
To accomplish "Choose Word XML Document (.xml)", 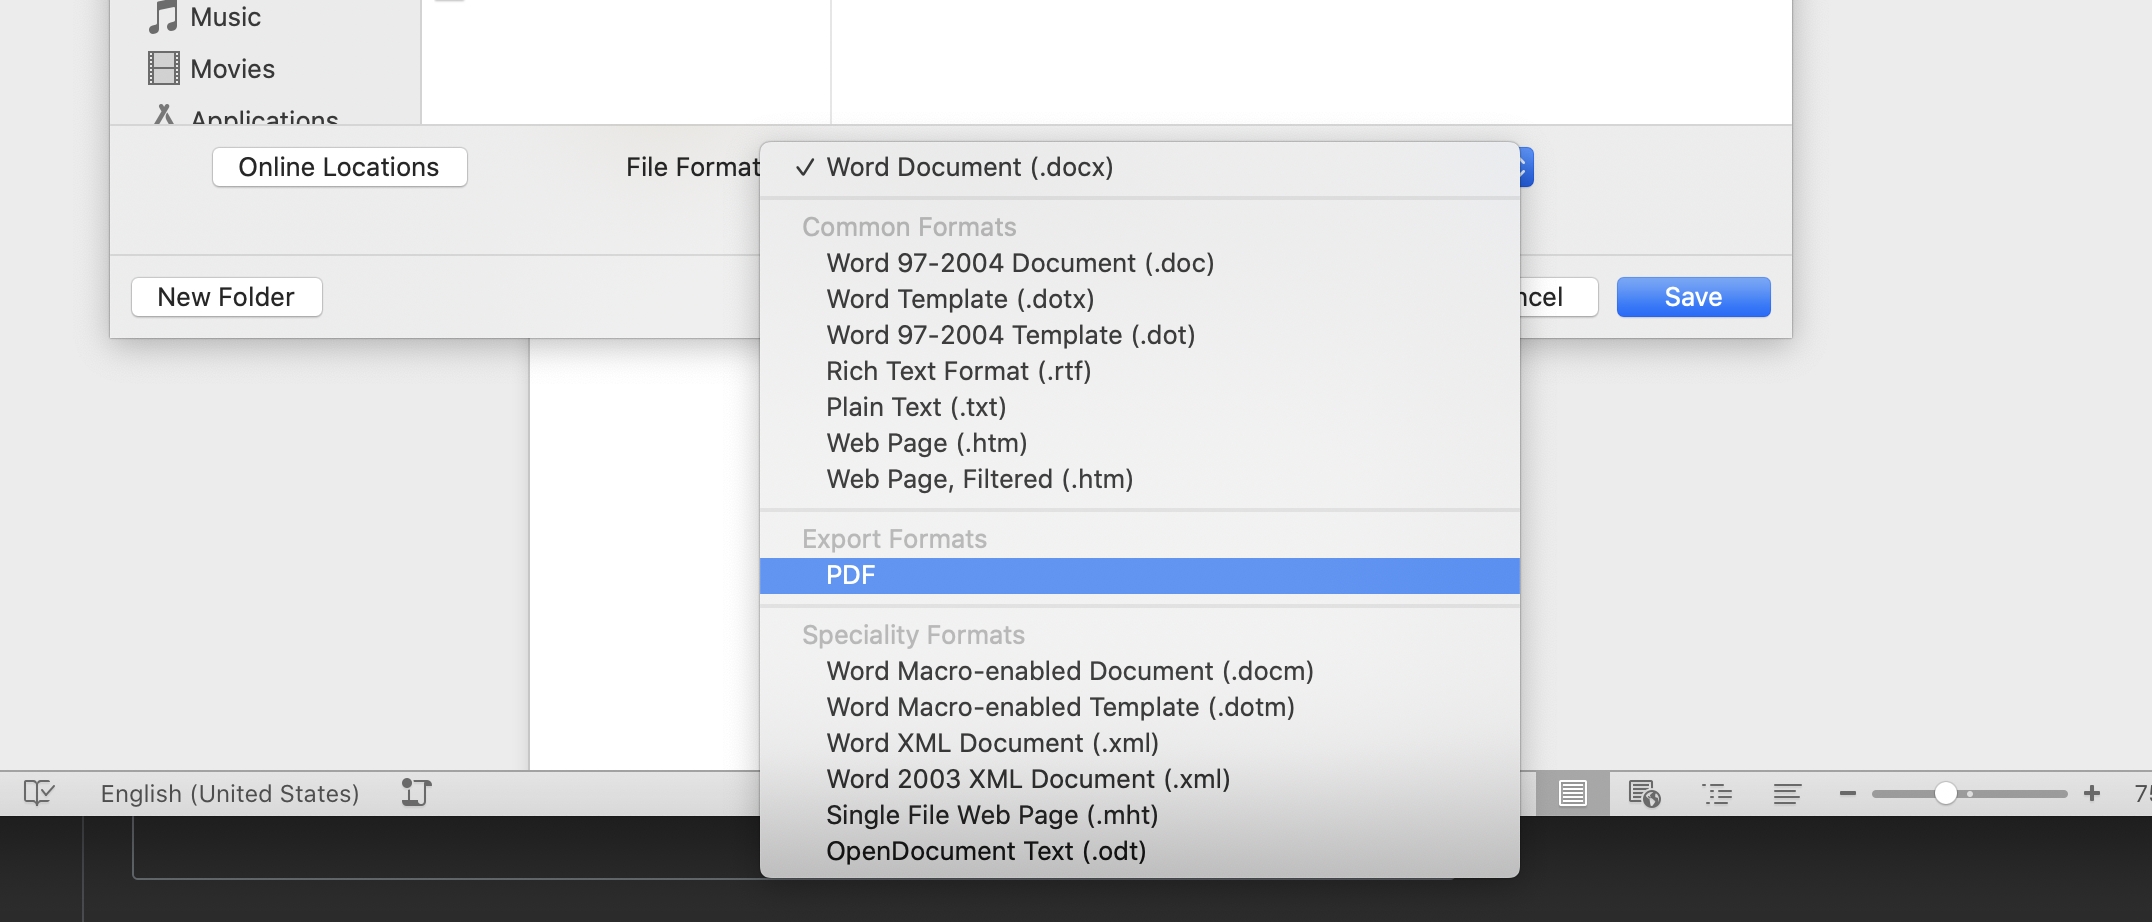I will [x=1140, y=743].
